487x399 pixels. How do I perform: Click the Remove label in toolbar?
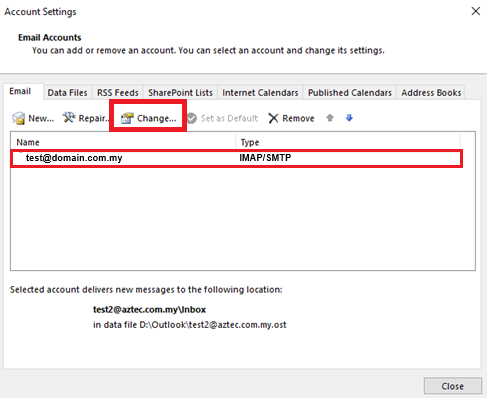pos(298,118)
